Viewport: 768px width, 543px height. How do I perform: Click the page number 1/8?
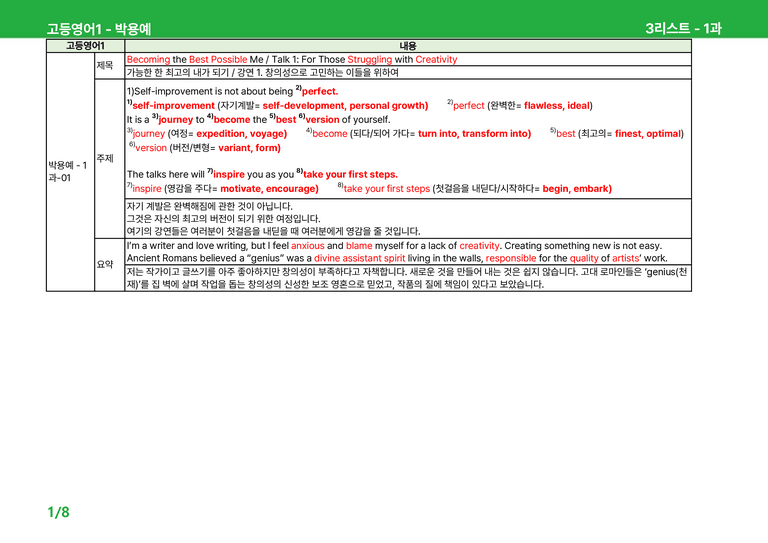point(58,512)
